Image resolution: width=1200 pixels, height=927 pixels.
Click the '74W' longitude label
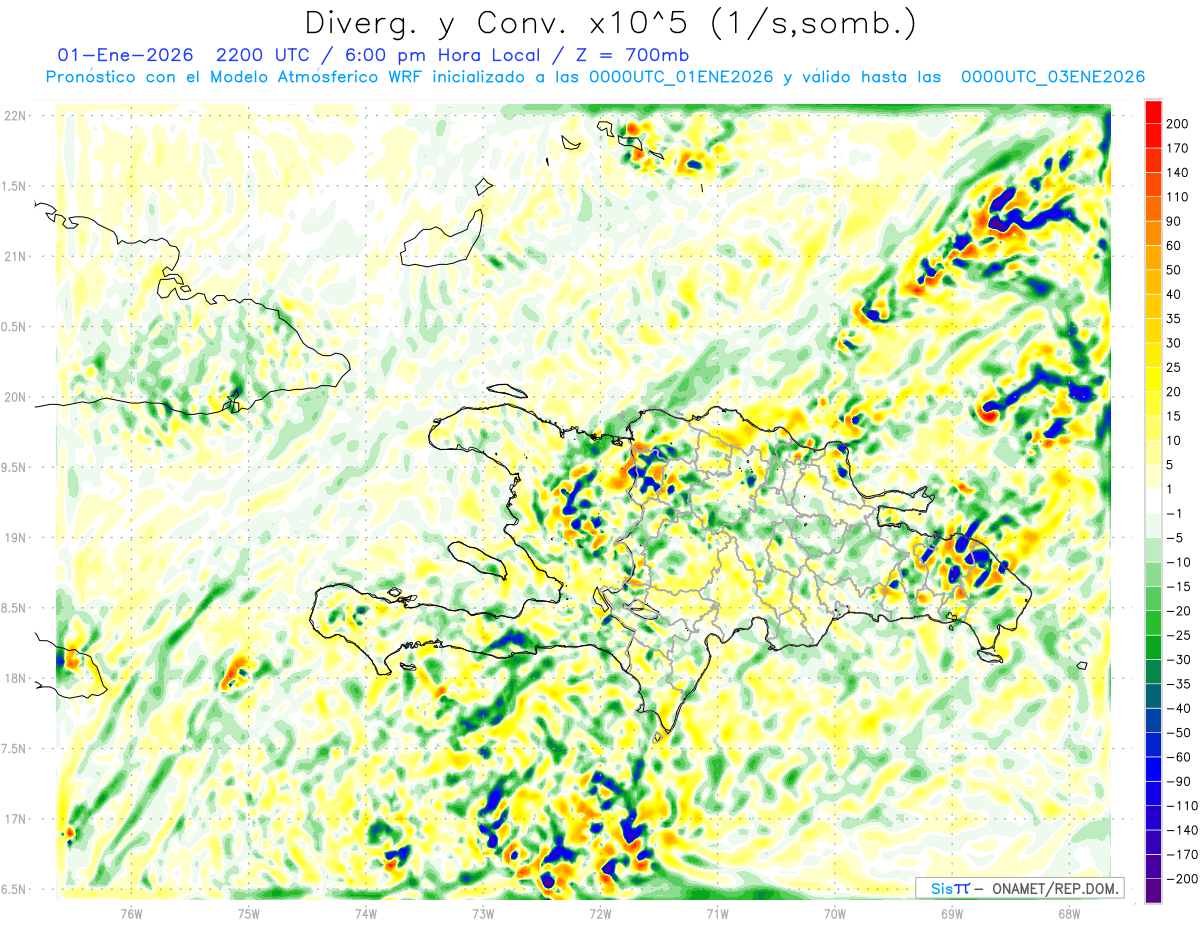366,913
